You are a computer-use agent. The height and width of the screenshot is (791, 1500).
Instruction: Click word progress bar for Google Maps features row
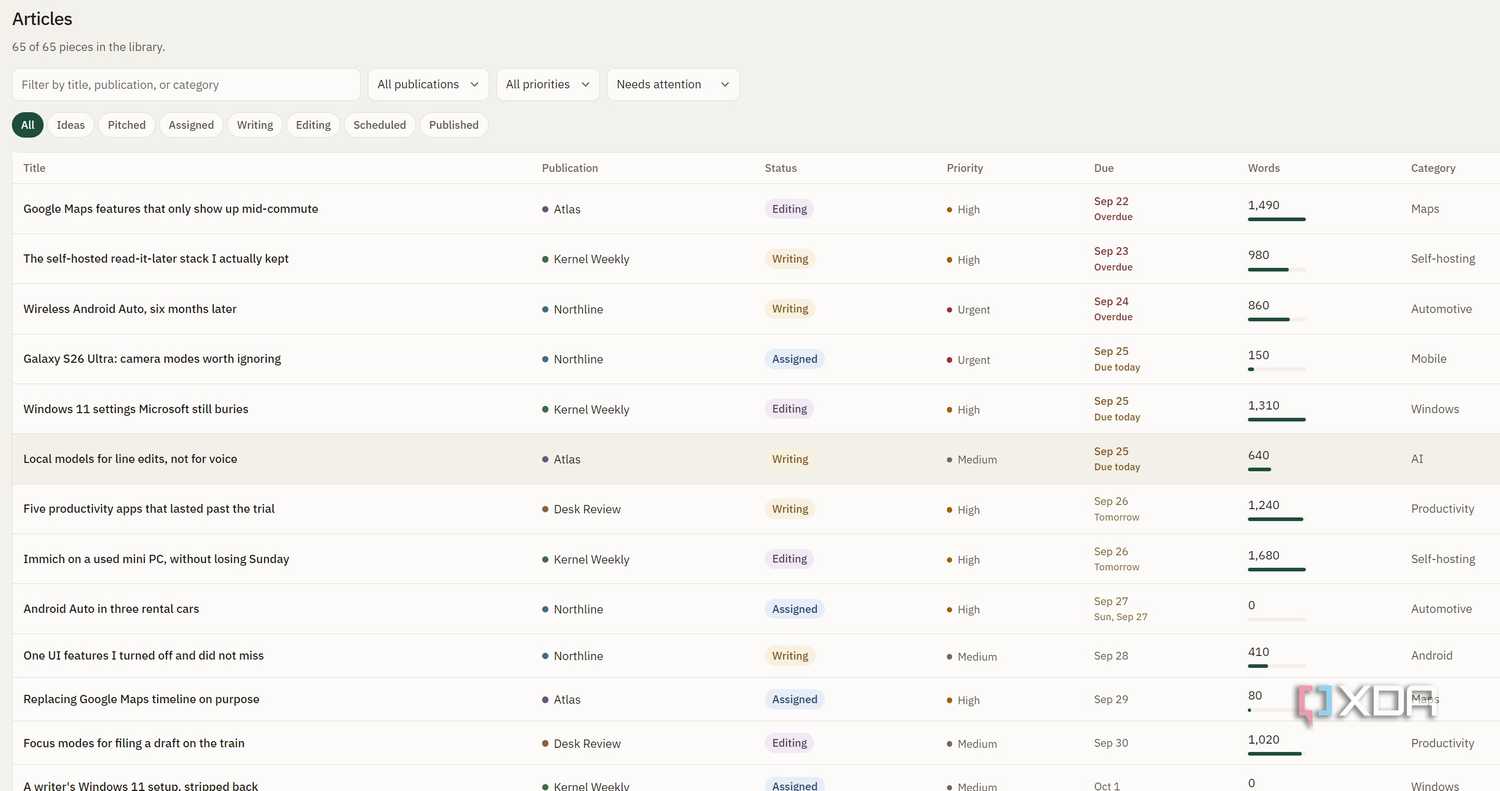(1277, 219)
